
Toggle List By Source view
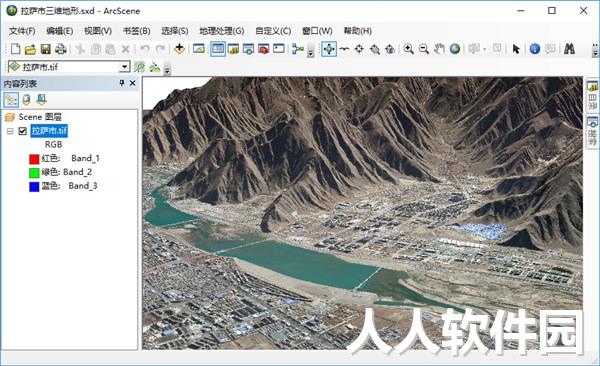[26, 100]
